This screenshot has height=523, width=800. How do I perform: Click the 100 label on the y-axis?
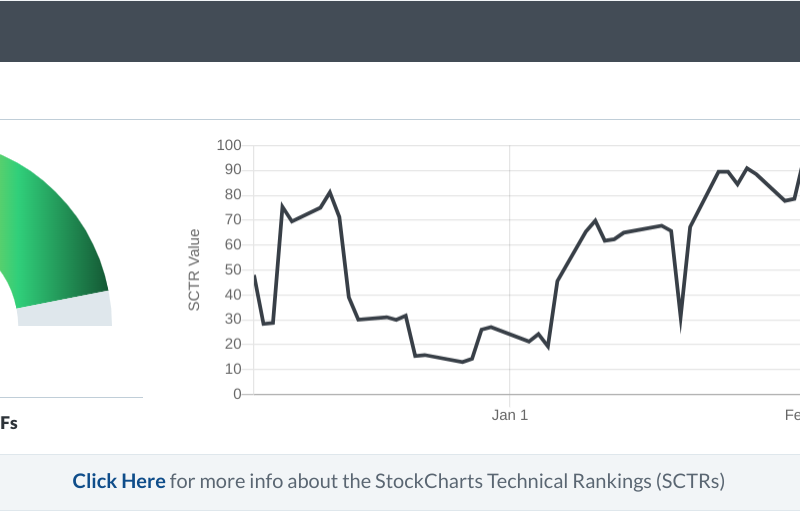click(229, 146)
